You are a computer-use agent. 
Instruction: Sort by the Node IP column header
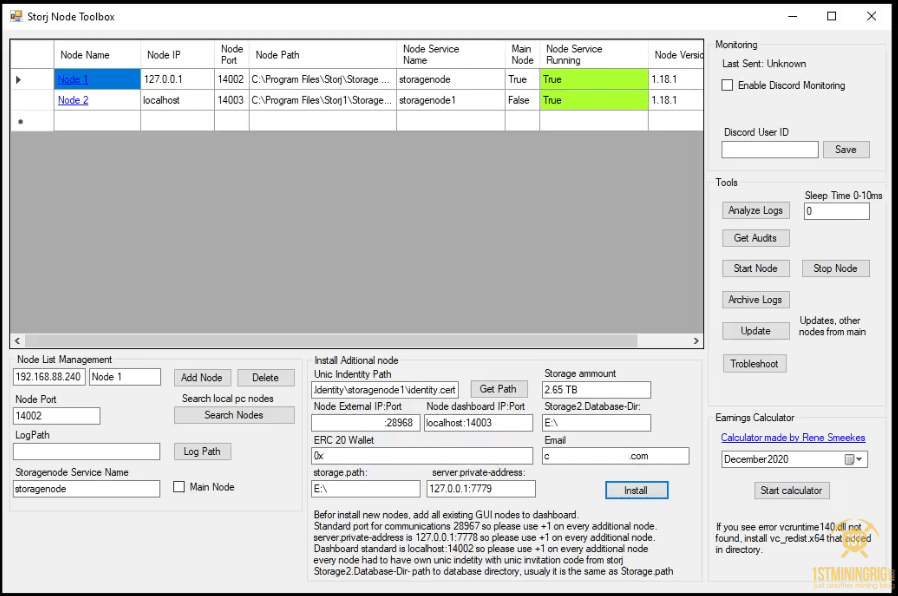(178, 55)
